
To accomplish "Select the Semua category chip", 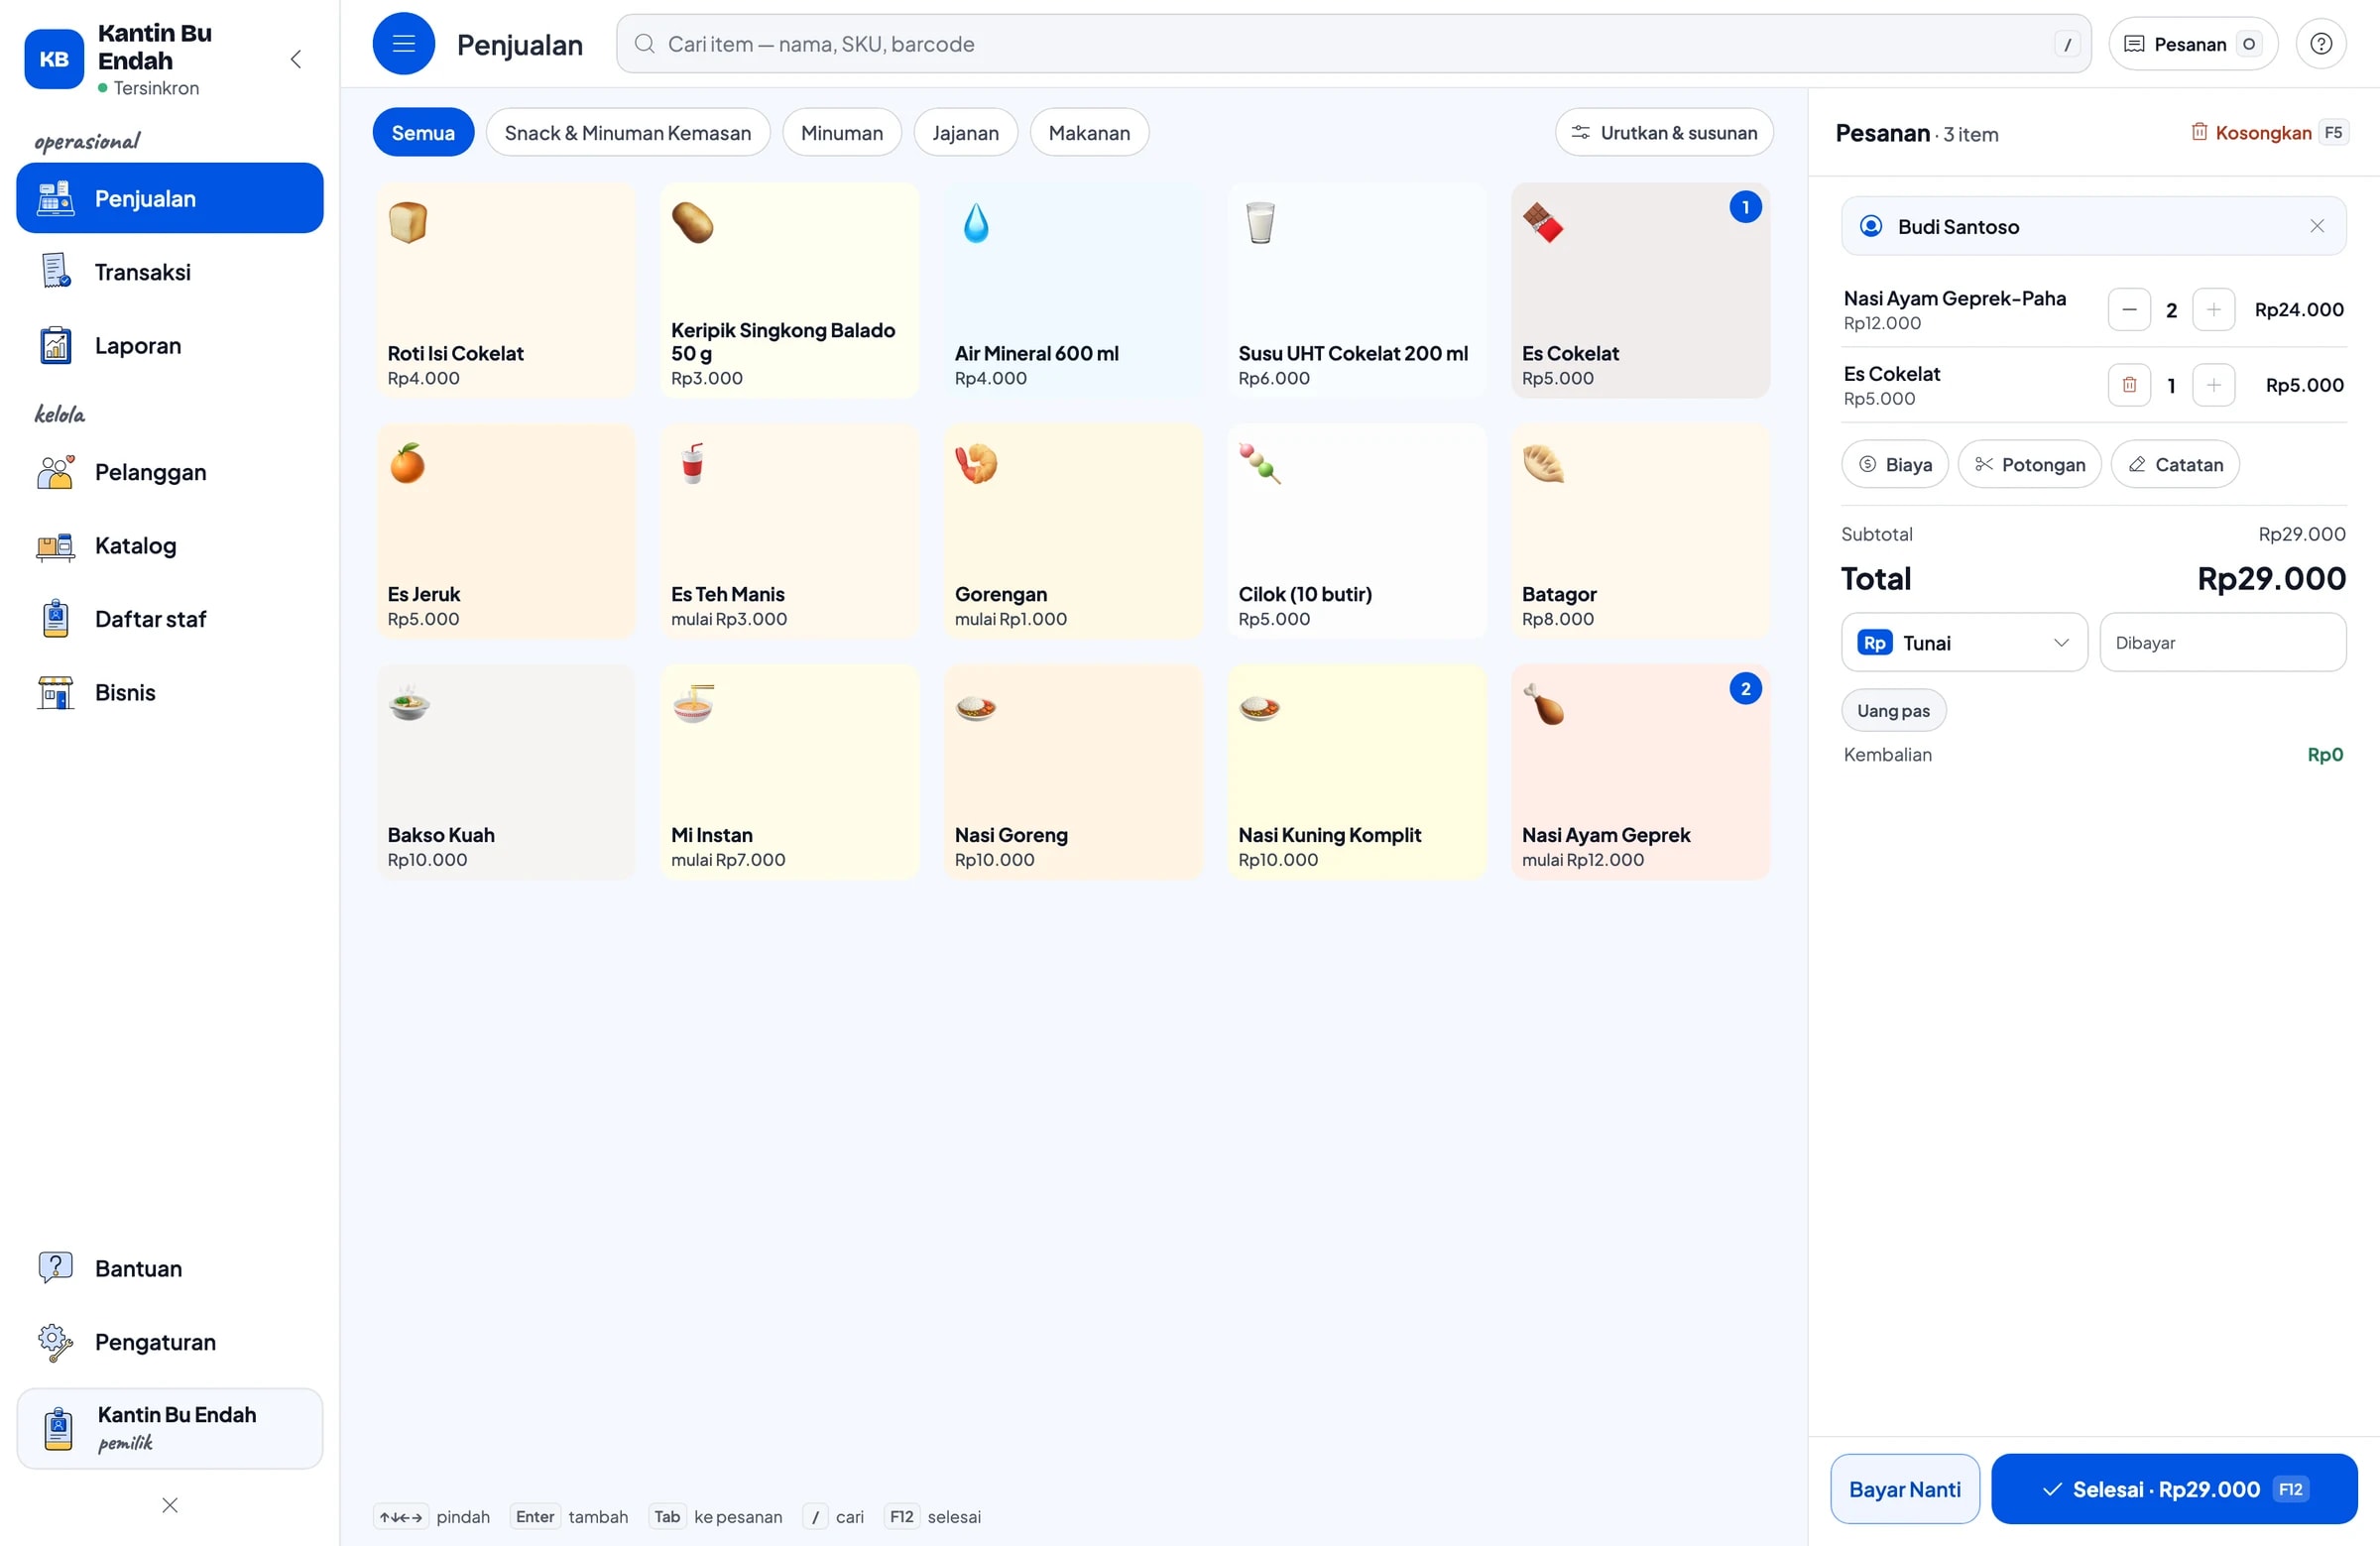I will tap(423, 133).
